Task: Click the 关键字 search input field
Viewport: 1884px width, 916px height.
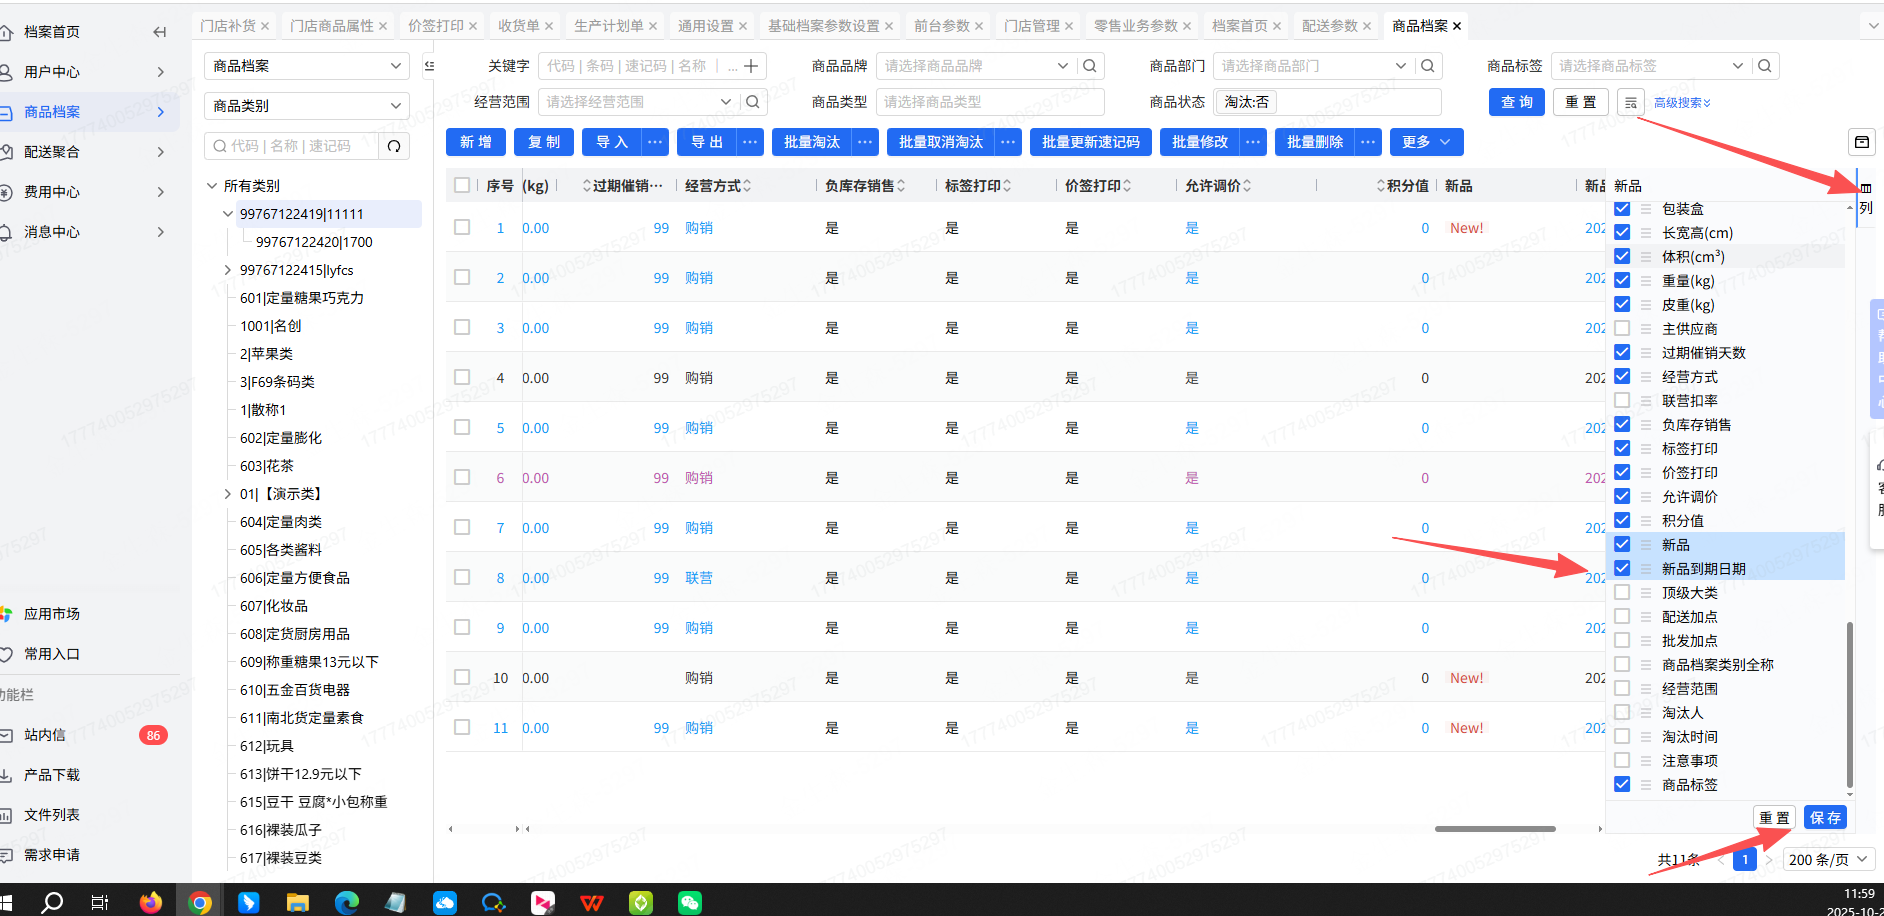Action: pyautogui.click(x=630, y=66)
